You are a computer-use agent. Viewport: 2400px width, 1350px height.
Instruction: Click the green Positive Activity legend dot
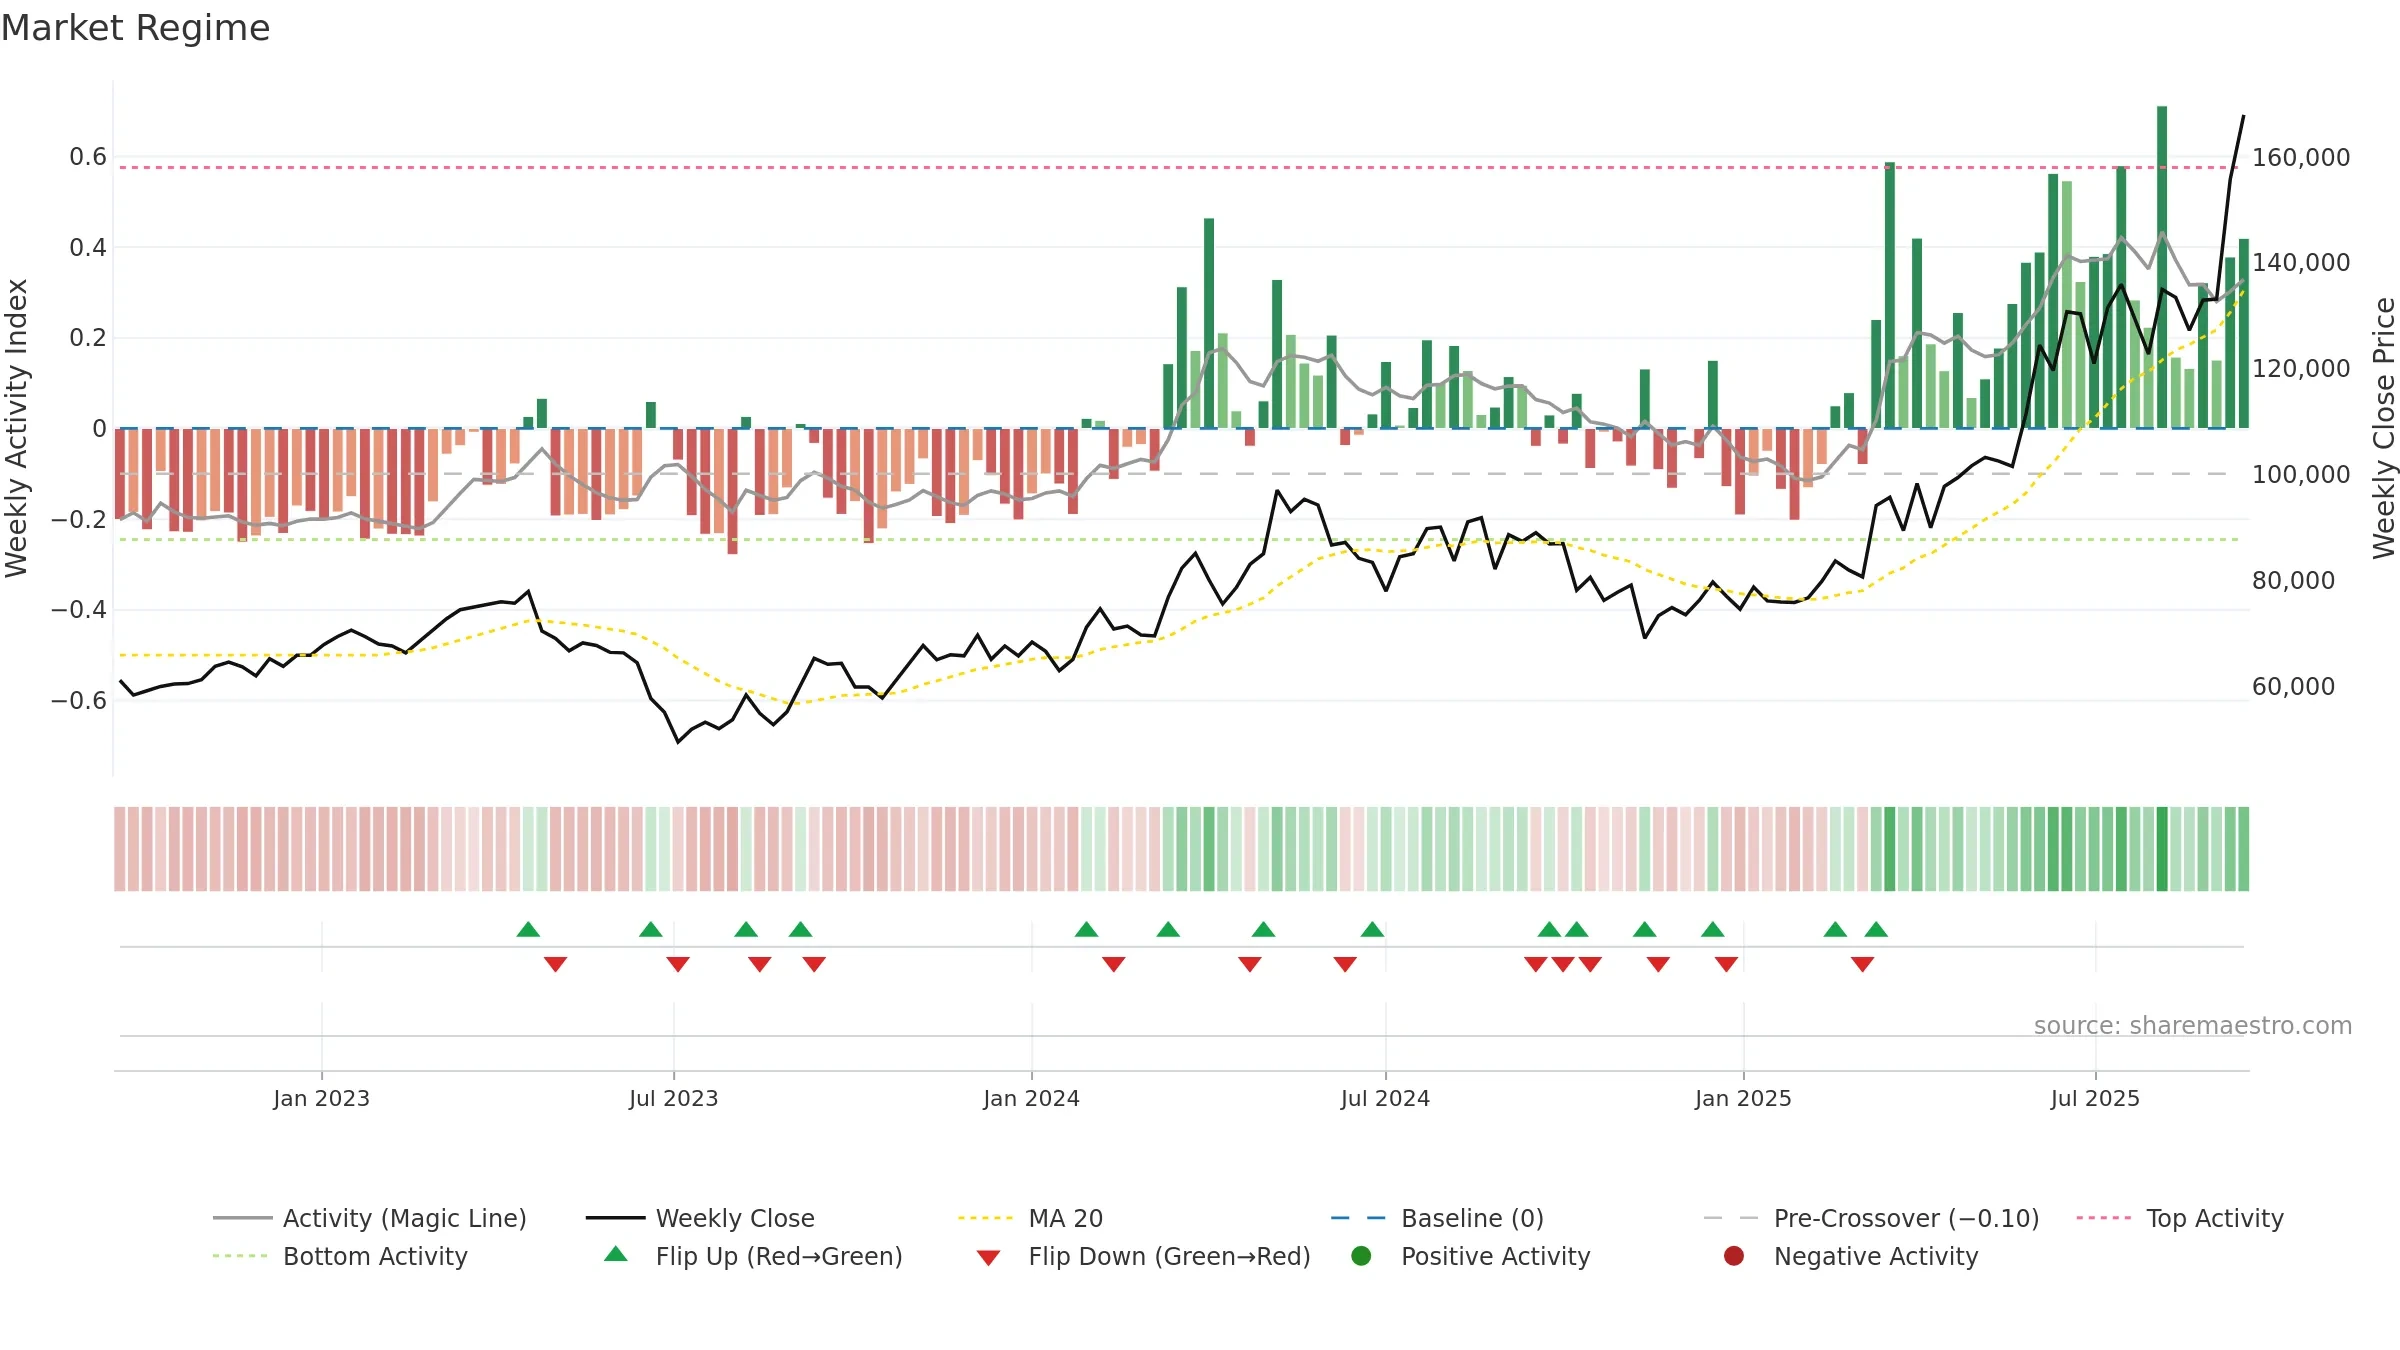coord(1361,1256)
